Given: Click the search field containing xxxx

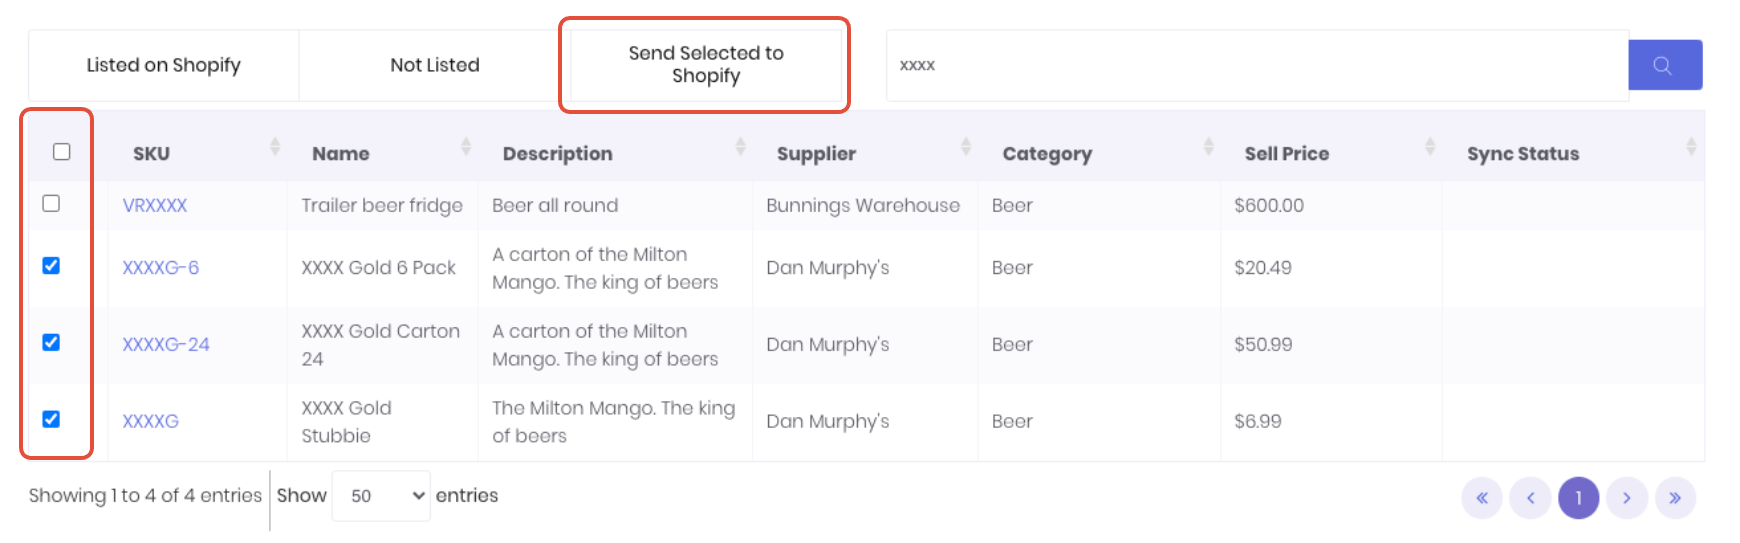Looking at the screenshot, I should tap(1257, 65).
